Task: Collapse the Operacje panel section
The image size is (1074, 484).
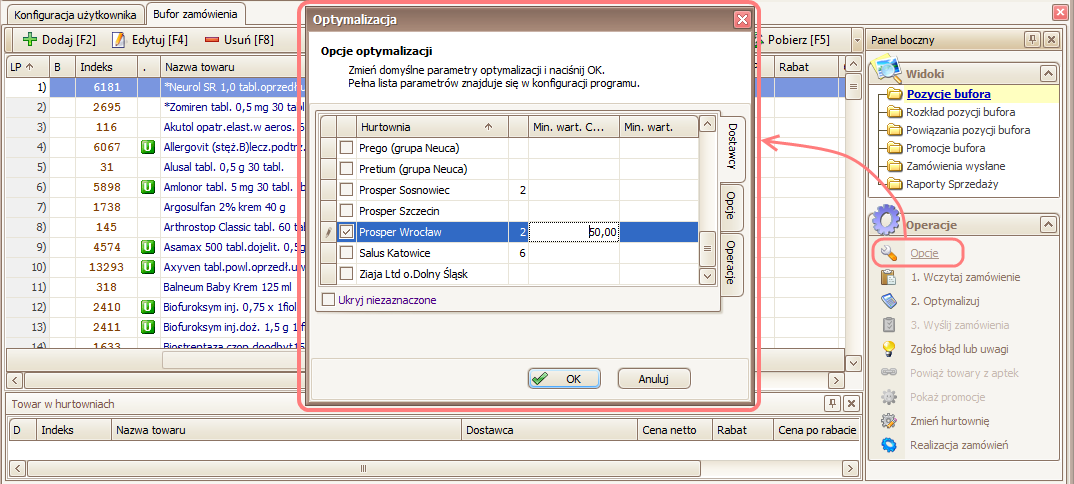Action: [1048, 225]
